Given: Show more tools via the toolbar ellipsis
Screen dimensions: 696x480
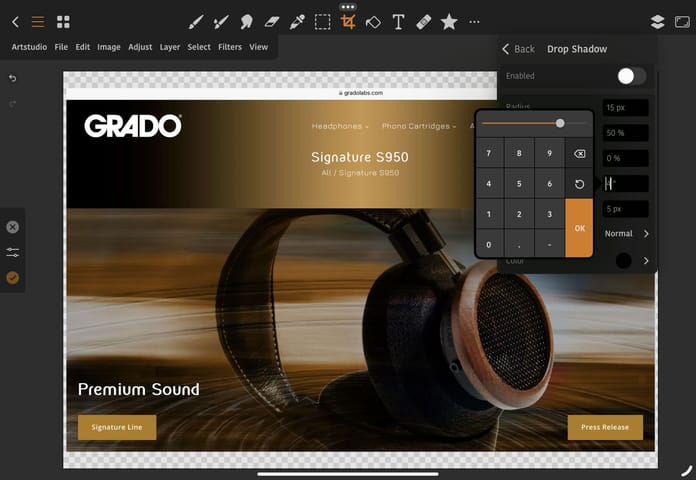Looking at the screenshot, I should 474,22.
